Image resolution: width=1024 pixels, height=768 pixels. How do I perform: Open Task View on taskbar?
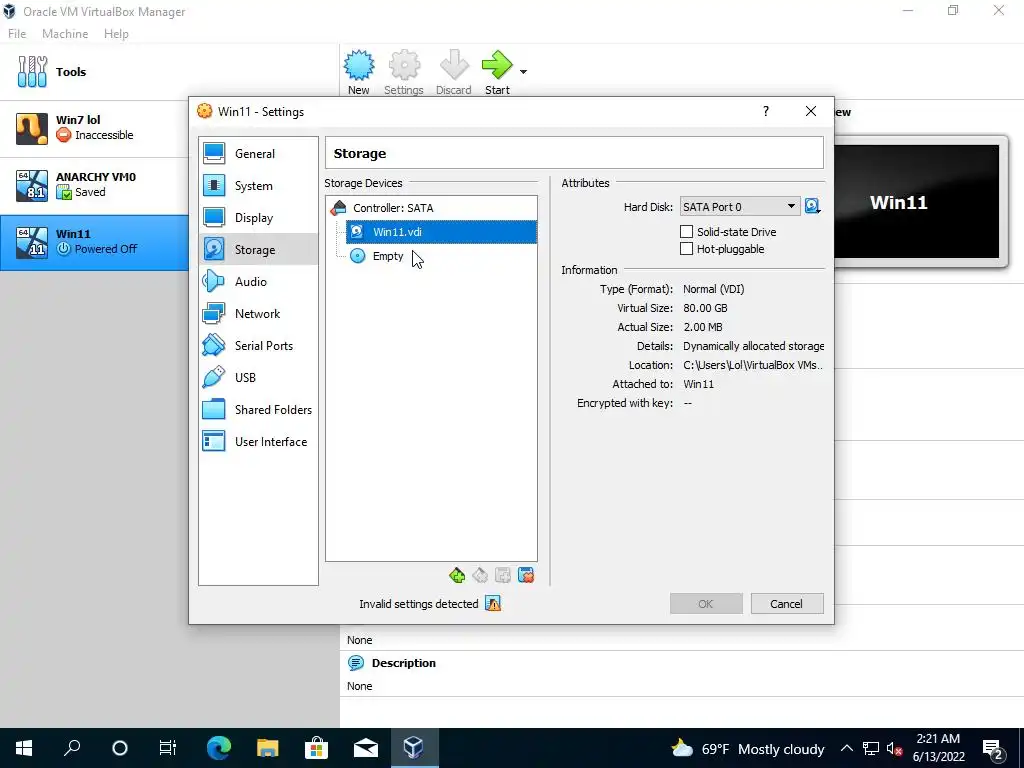(x=168, y=748)
